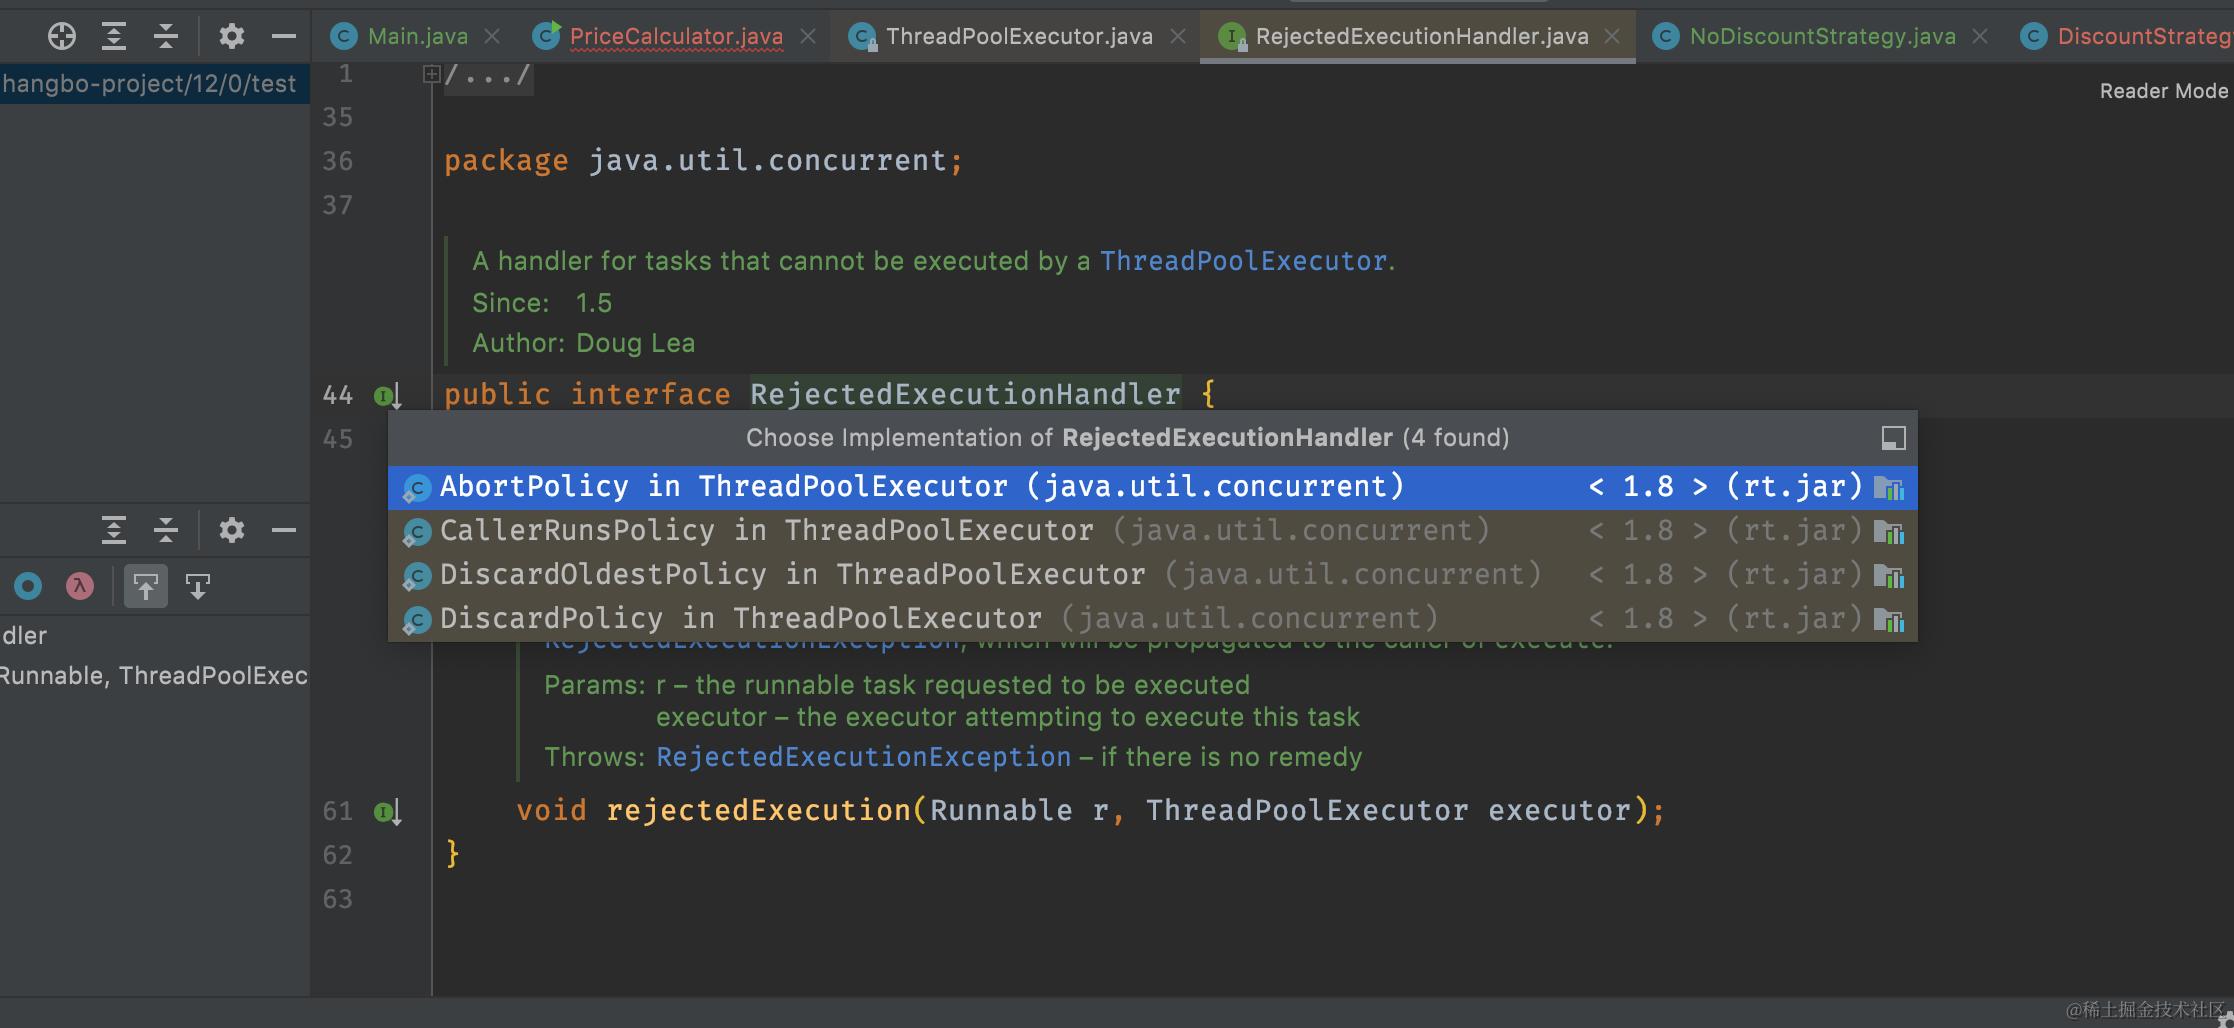This screenshot has height=1028, width=2234.
Task: Choose CallerRunsPolicy in ThreadPoolExecutor implementation
Action: click(1153, 532)
